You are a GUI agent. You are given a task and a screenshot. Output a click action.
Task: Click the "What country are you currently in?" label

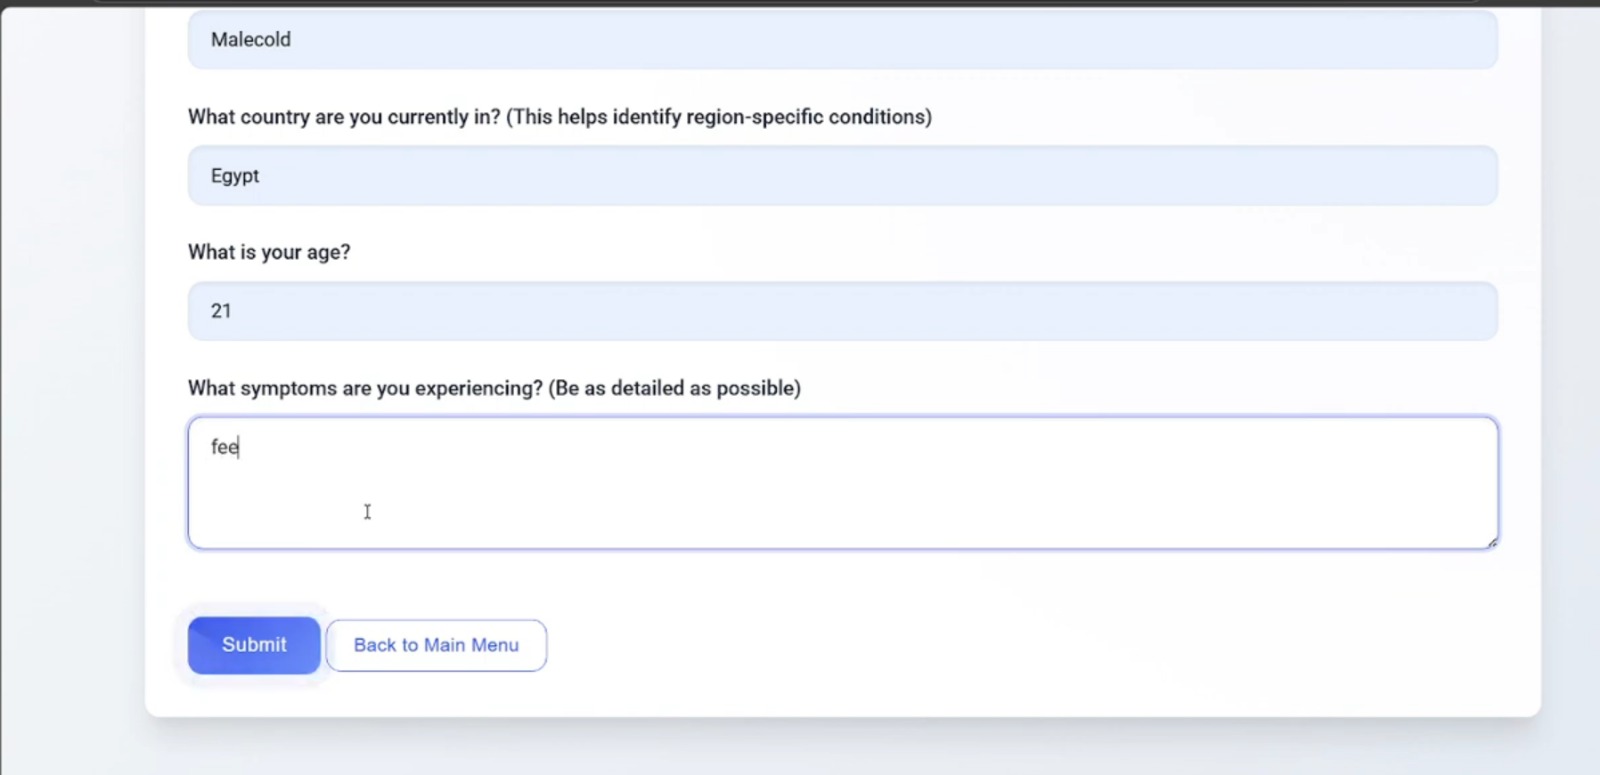point(344,117)
